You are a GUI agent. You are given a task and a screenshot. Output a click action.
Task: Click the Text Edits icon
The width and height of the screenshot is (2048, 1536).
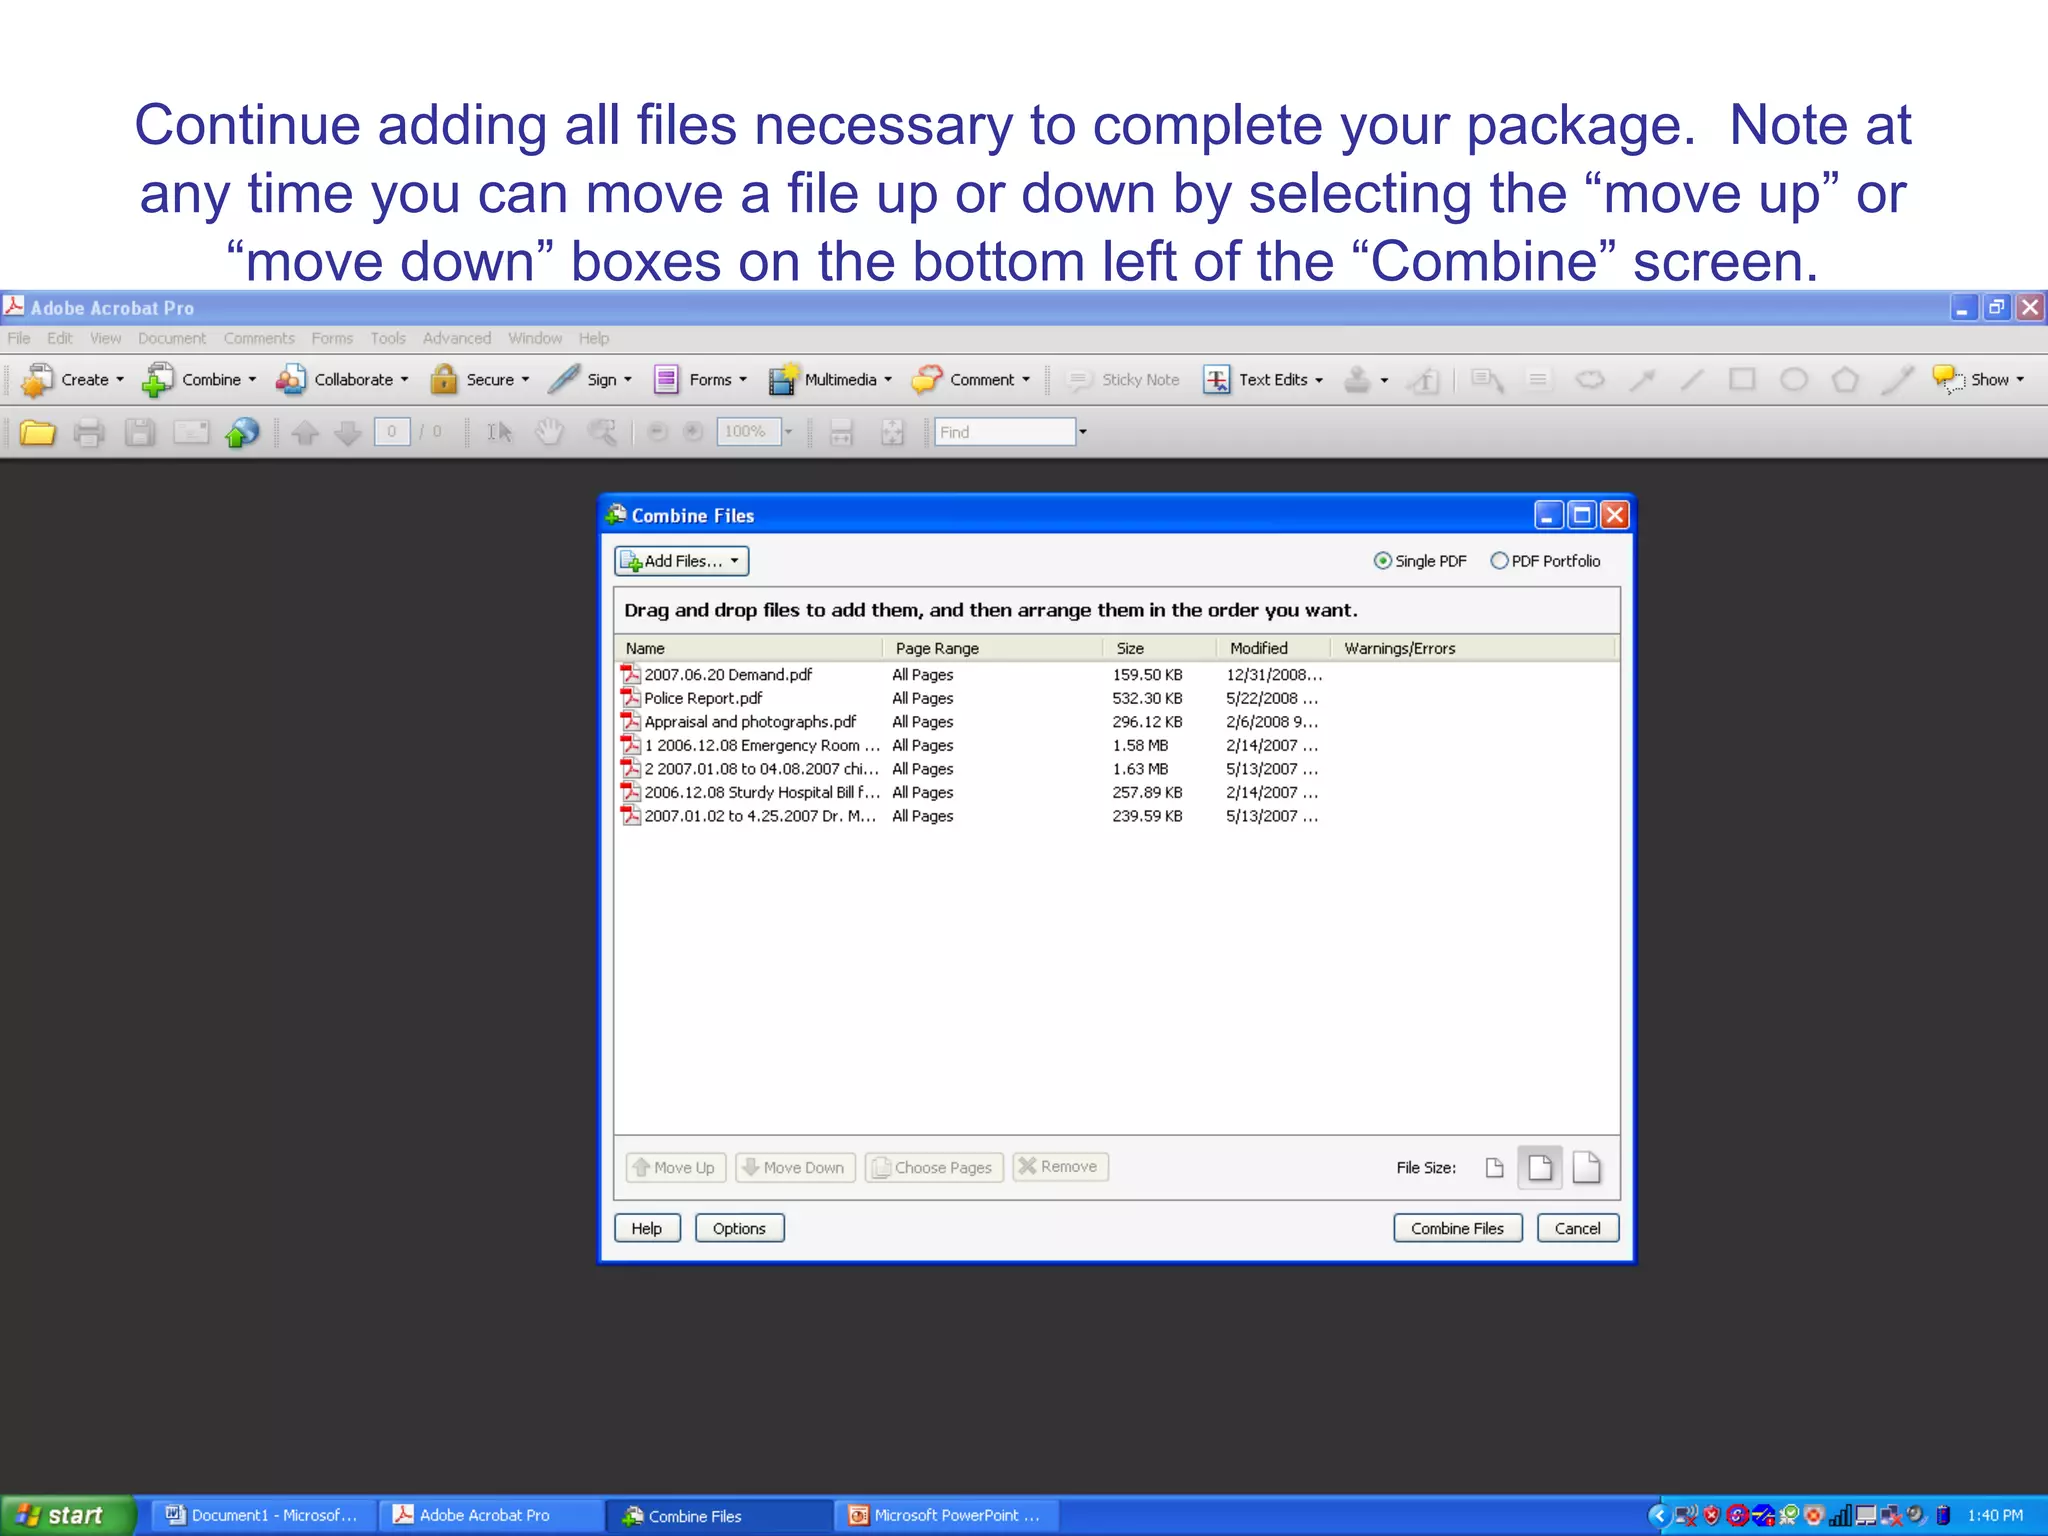click(1217, 380)
